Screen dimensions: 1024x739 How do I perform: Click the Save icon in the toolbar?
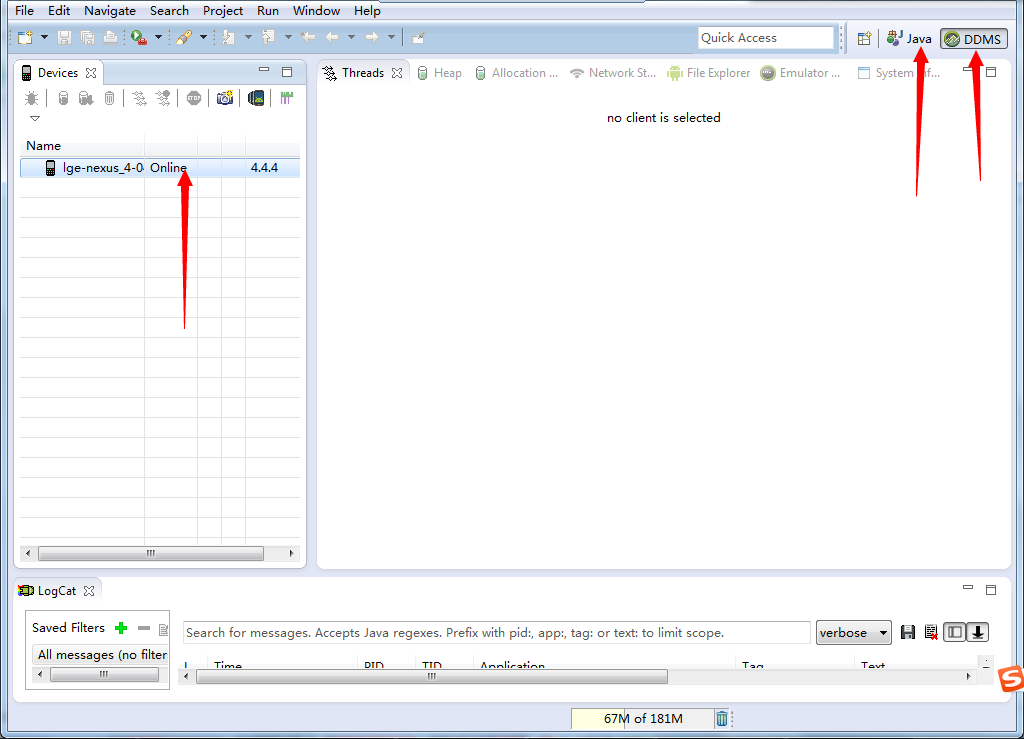(64, 38)
